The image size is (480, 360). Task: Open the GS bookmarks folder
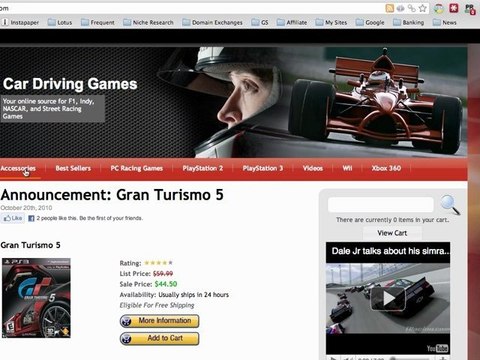tap(260, 22)
